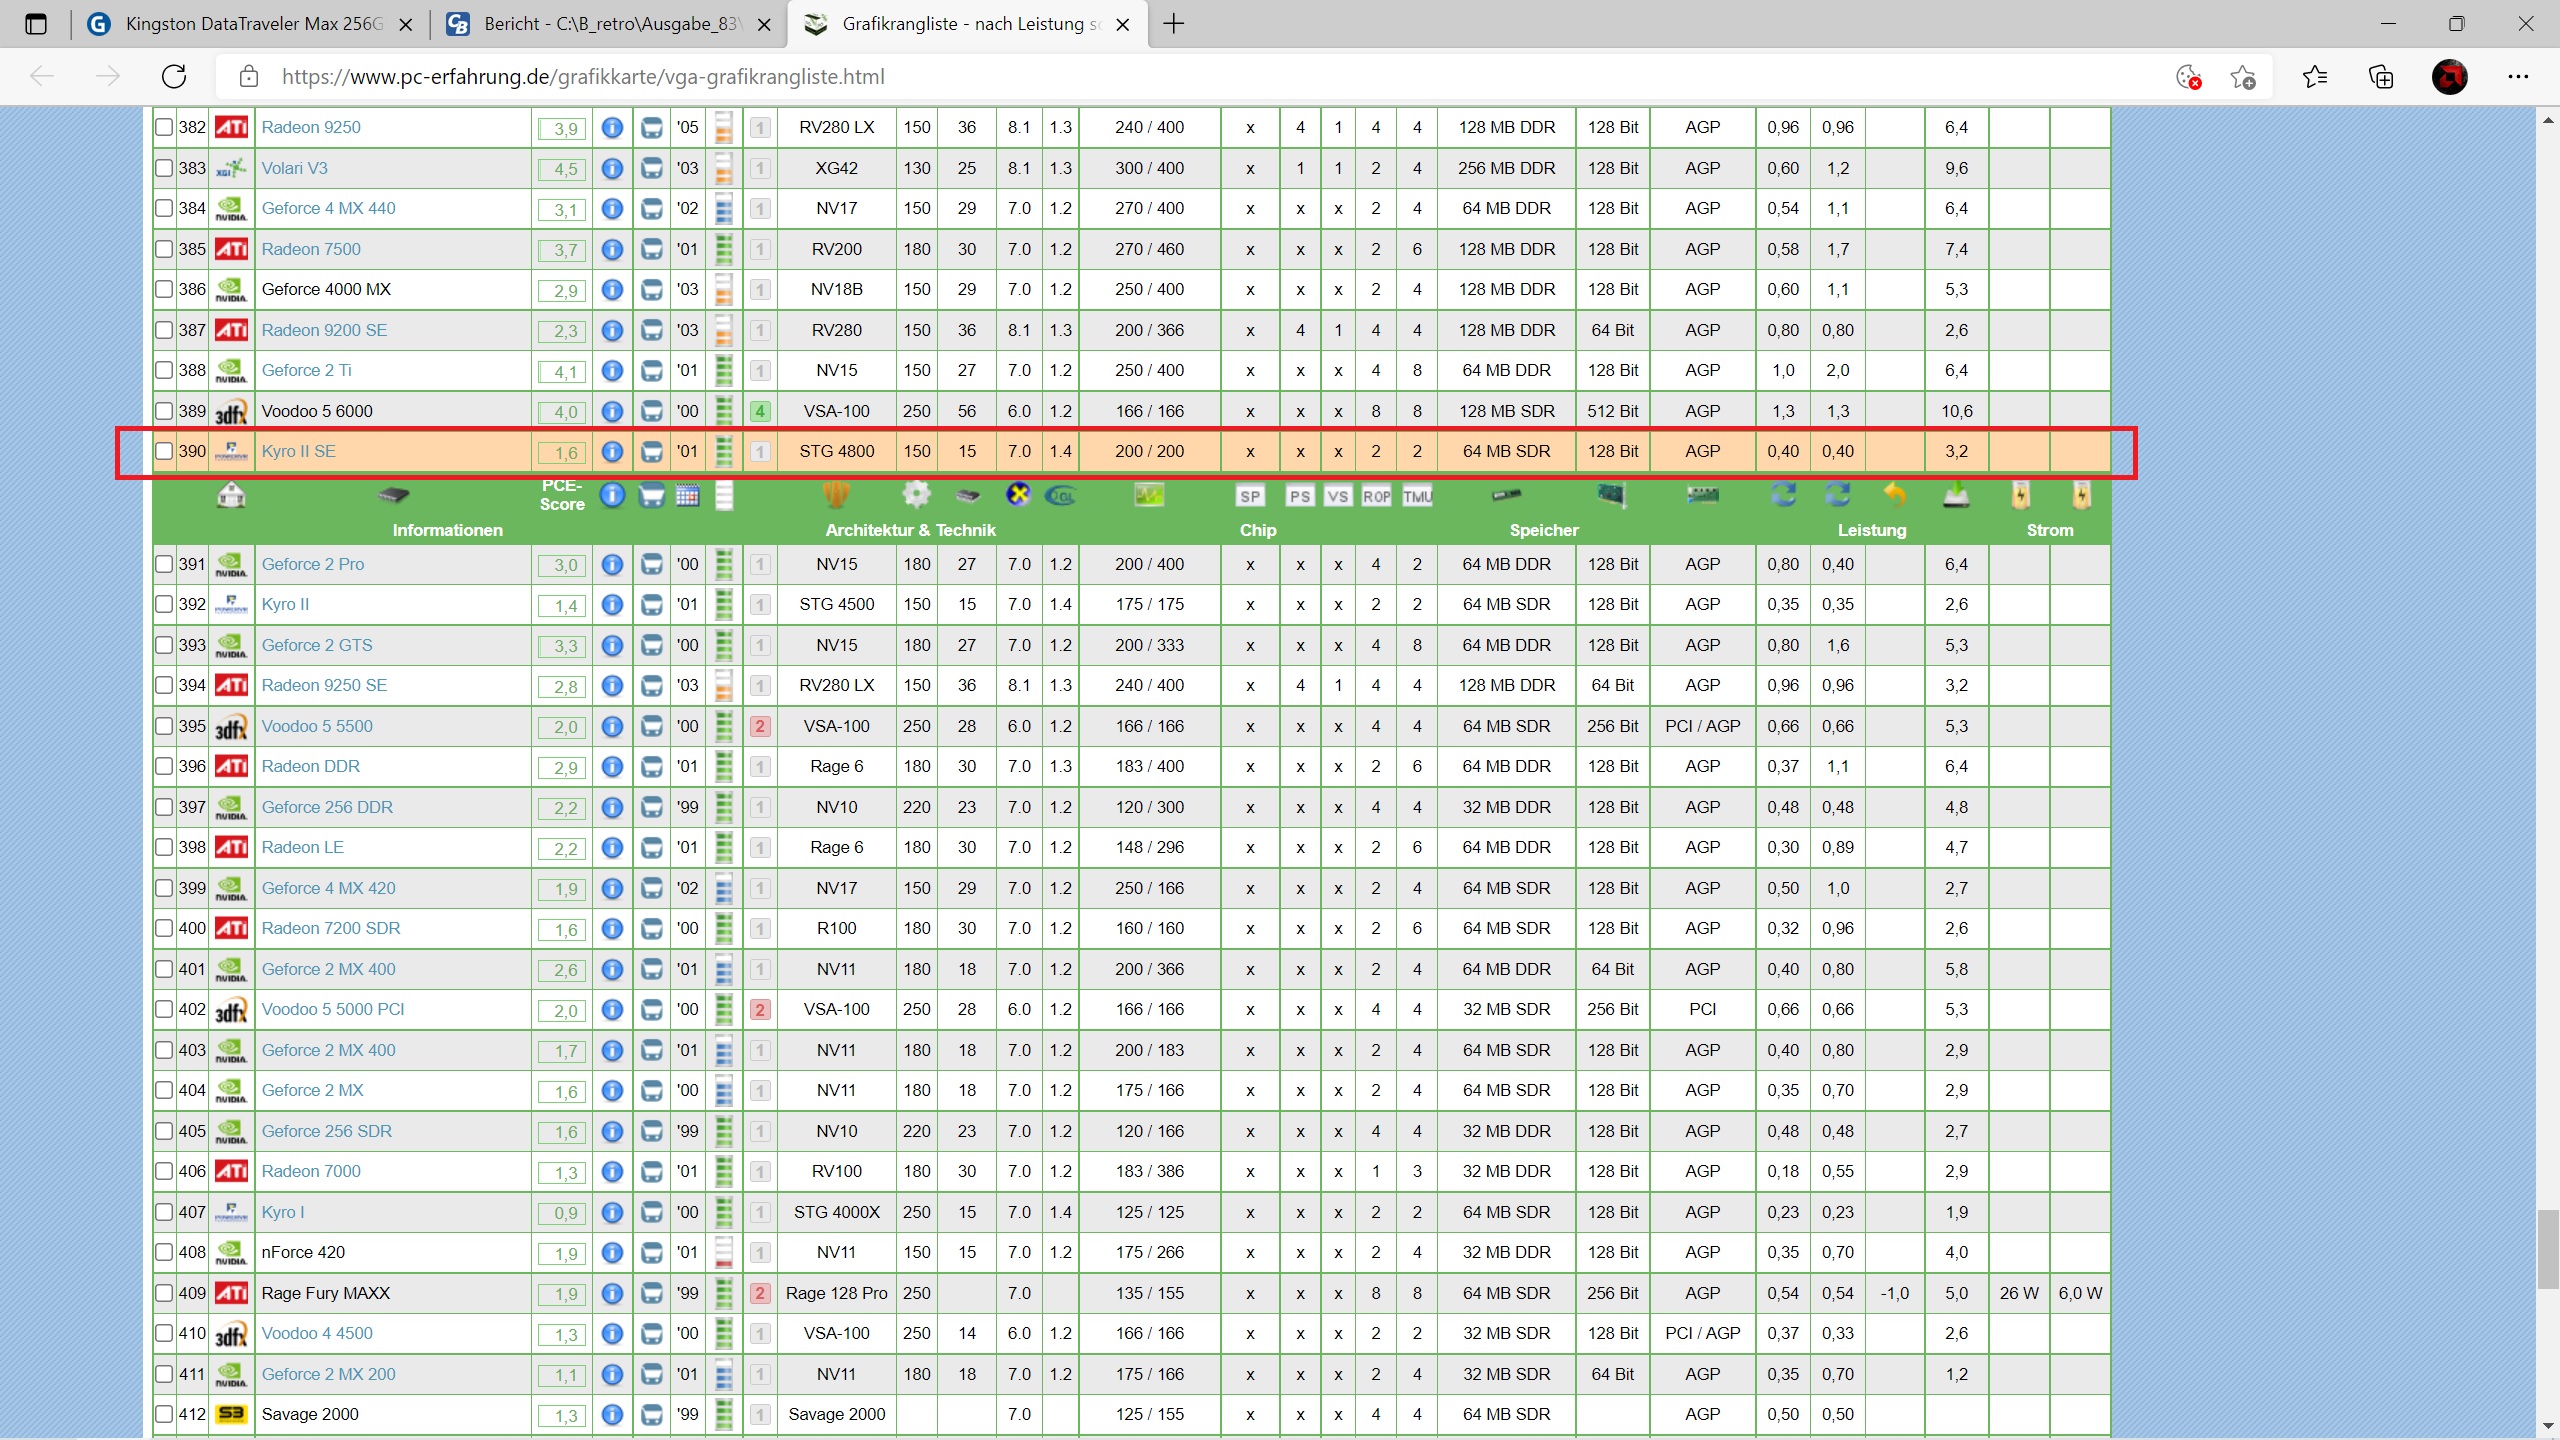Open browser favorites star icon
This screenshot has height=1440, width=2560.
(2314, 77)
